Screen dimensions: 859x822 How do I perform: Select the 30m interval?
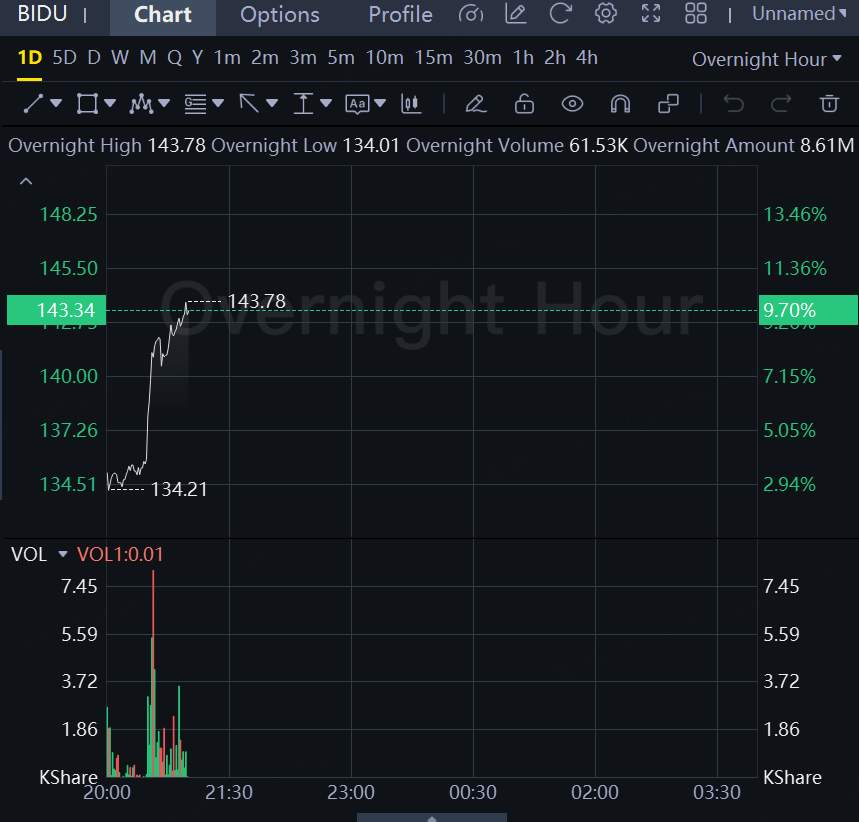pos(482,58)
